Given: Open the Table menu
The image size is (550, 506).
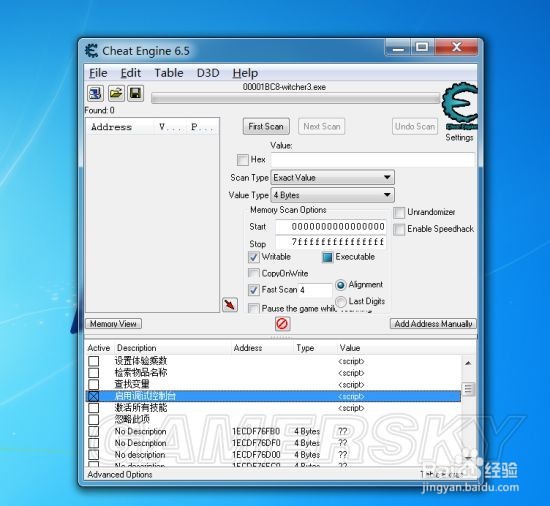Looking at the screenshot, I should [x=169, y=73].
